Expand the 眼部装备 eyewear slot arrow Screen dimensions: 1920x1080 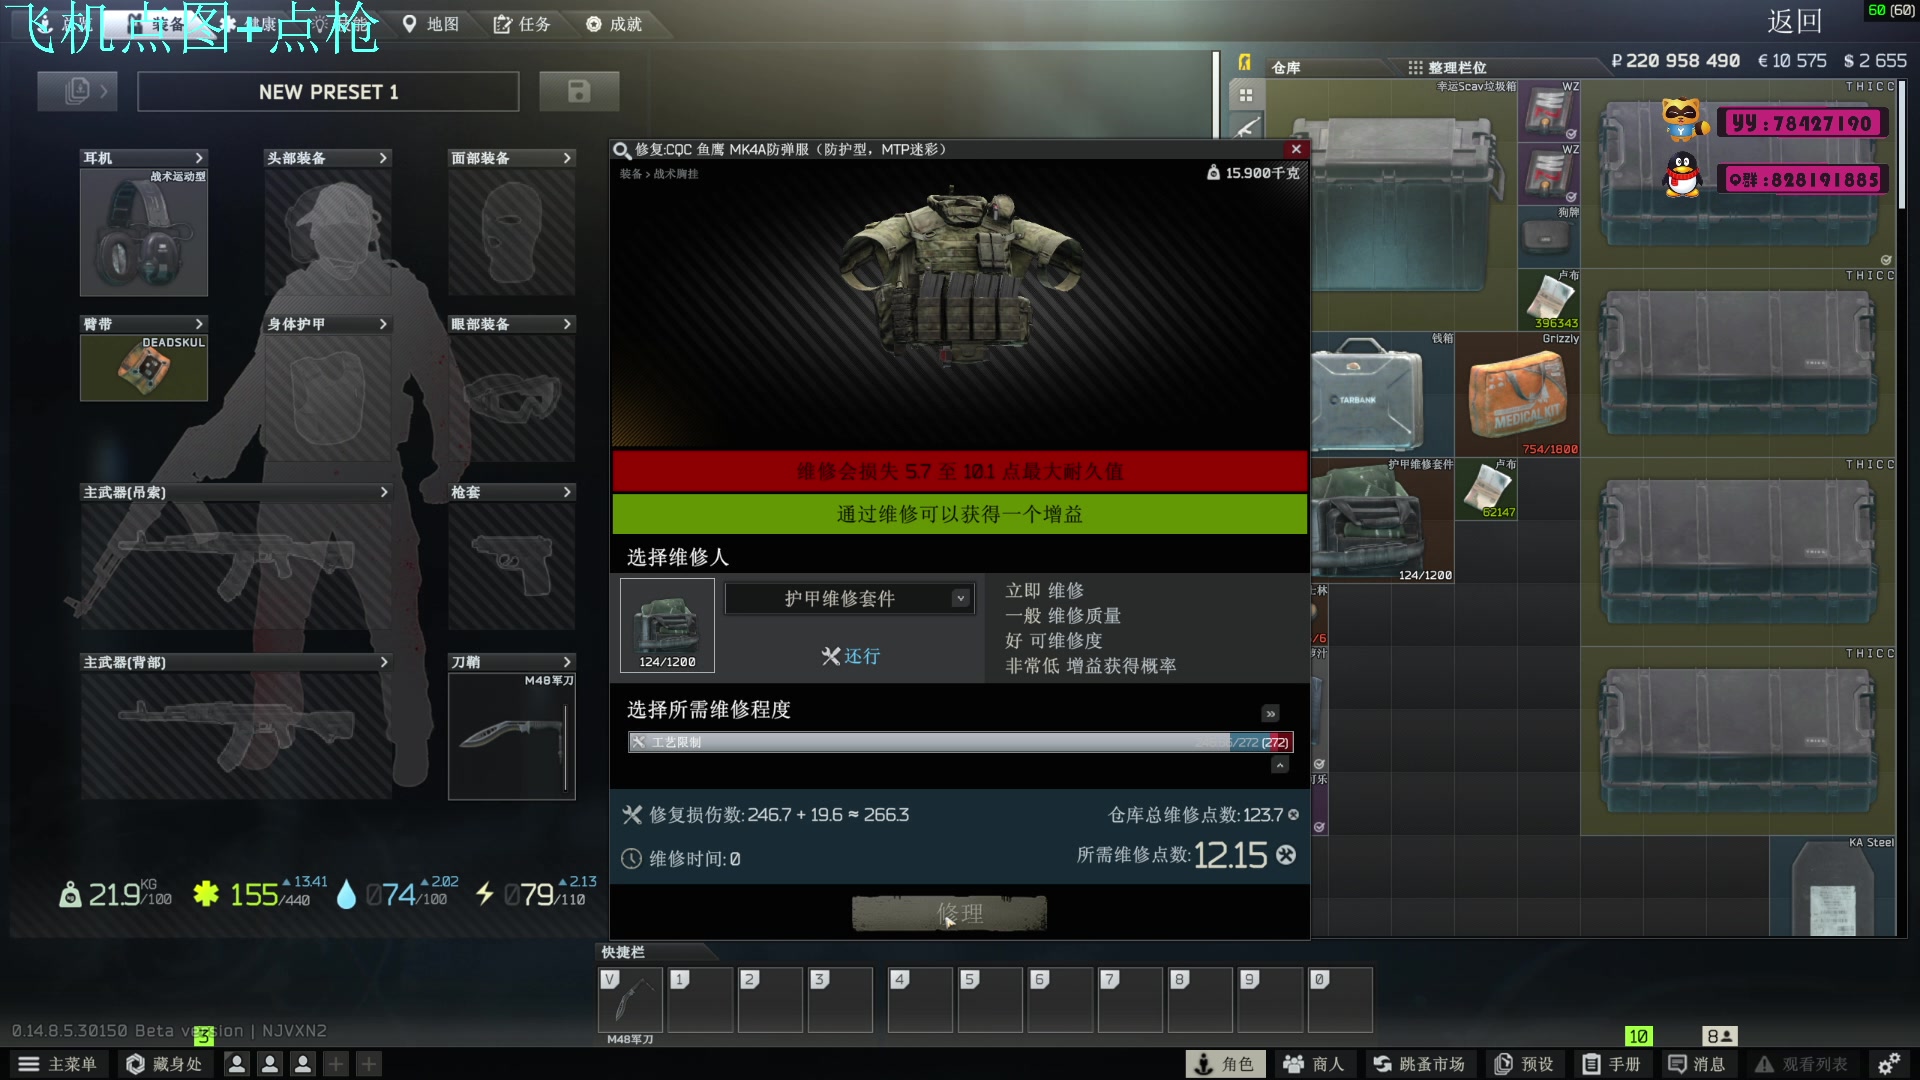tap(567, 324)
